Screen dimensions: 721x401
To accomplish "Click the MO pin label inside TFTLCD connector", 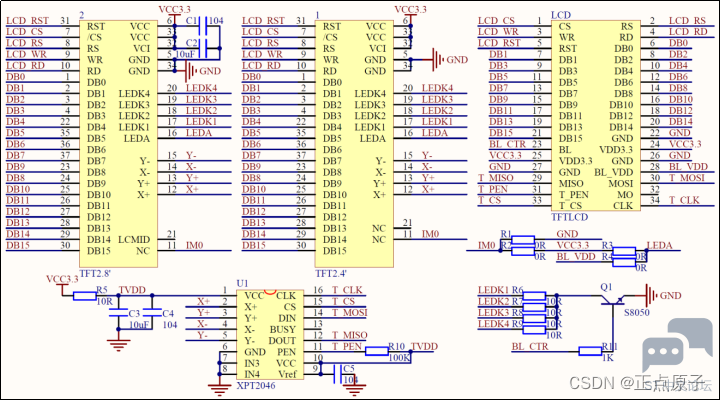I will (625, 195).
